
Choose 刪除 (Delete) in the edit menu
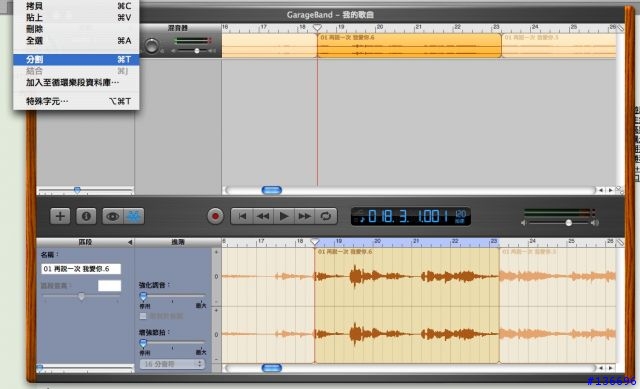(76, 29)
